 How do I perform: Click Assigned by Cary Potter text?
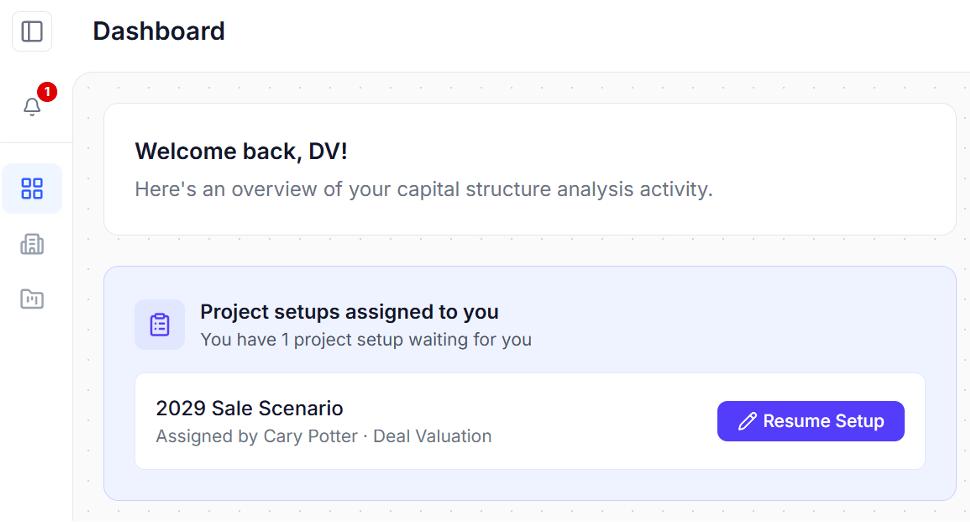pos(257,436)
